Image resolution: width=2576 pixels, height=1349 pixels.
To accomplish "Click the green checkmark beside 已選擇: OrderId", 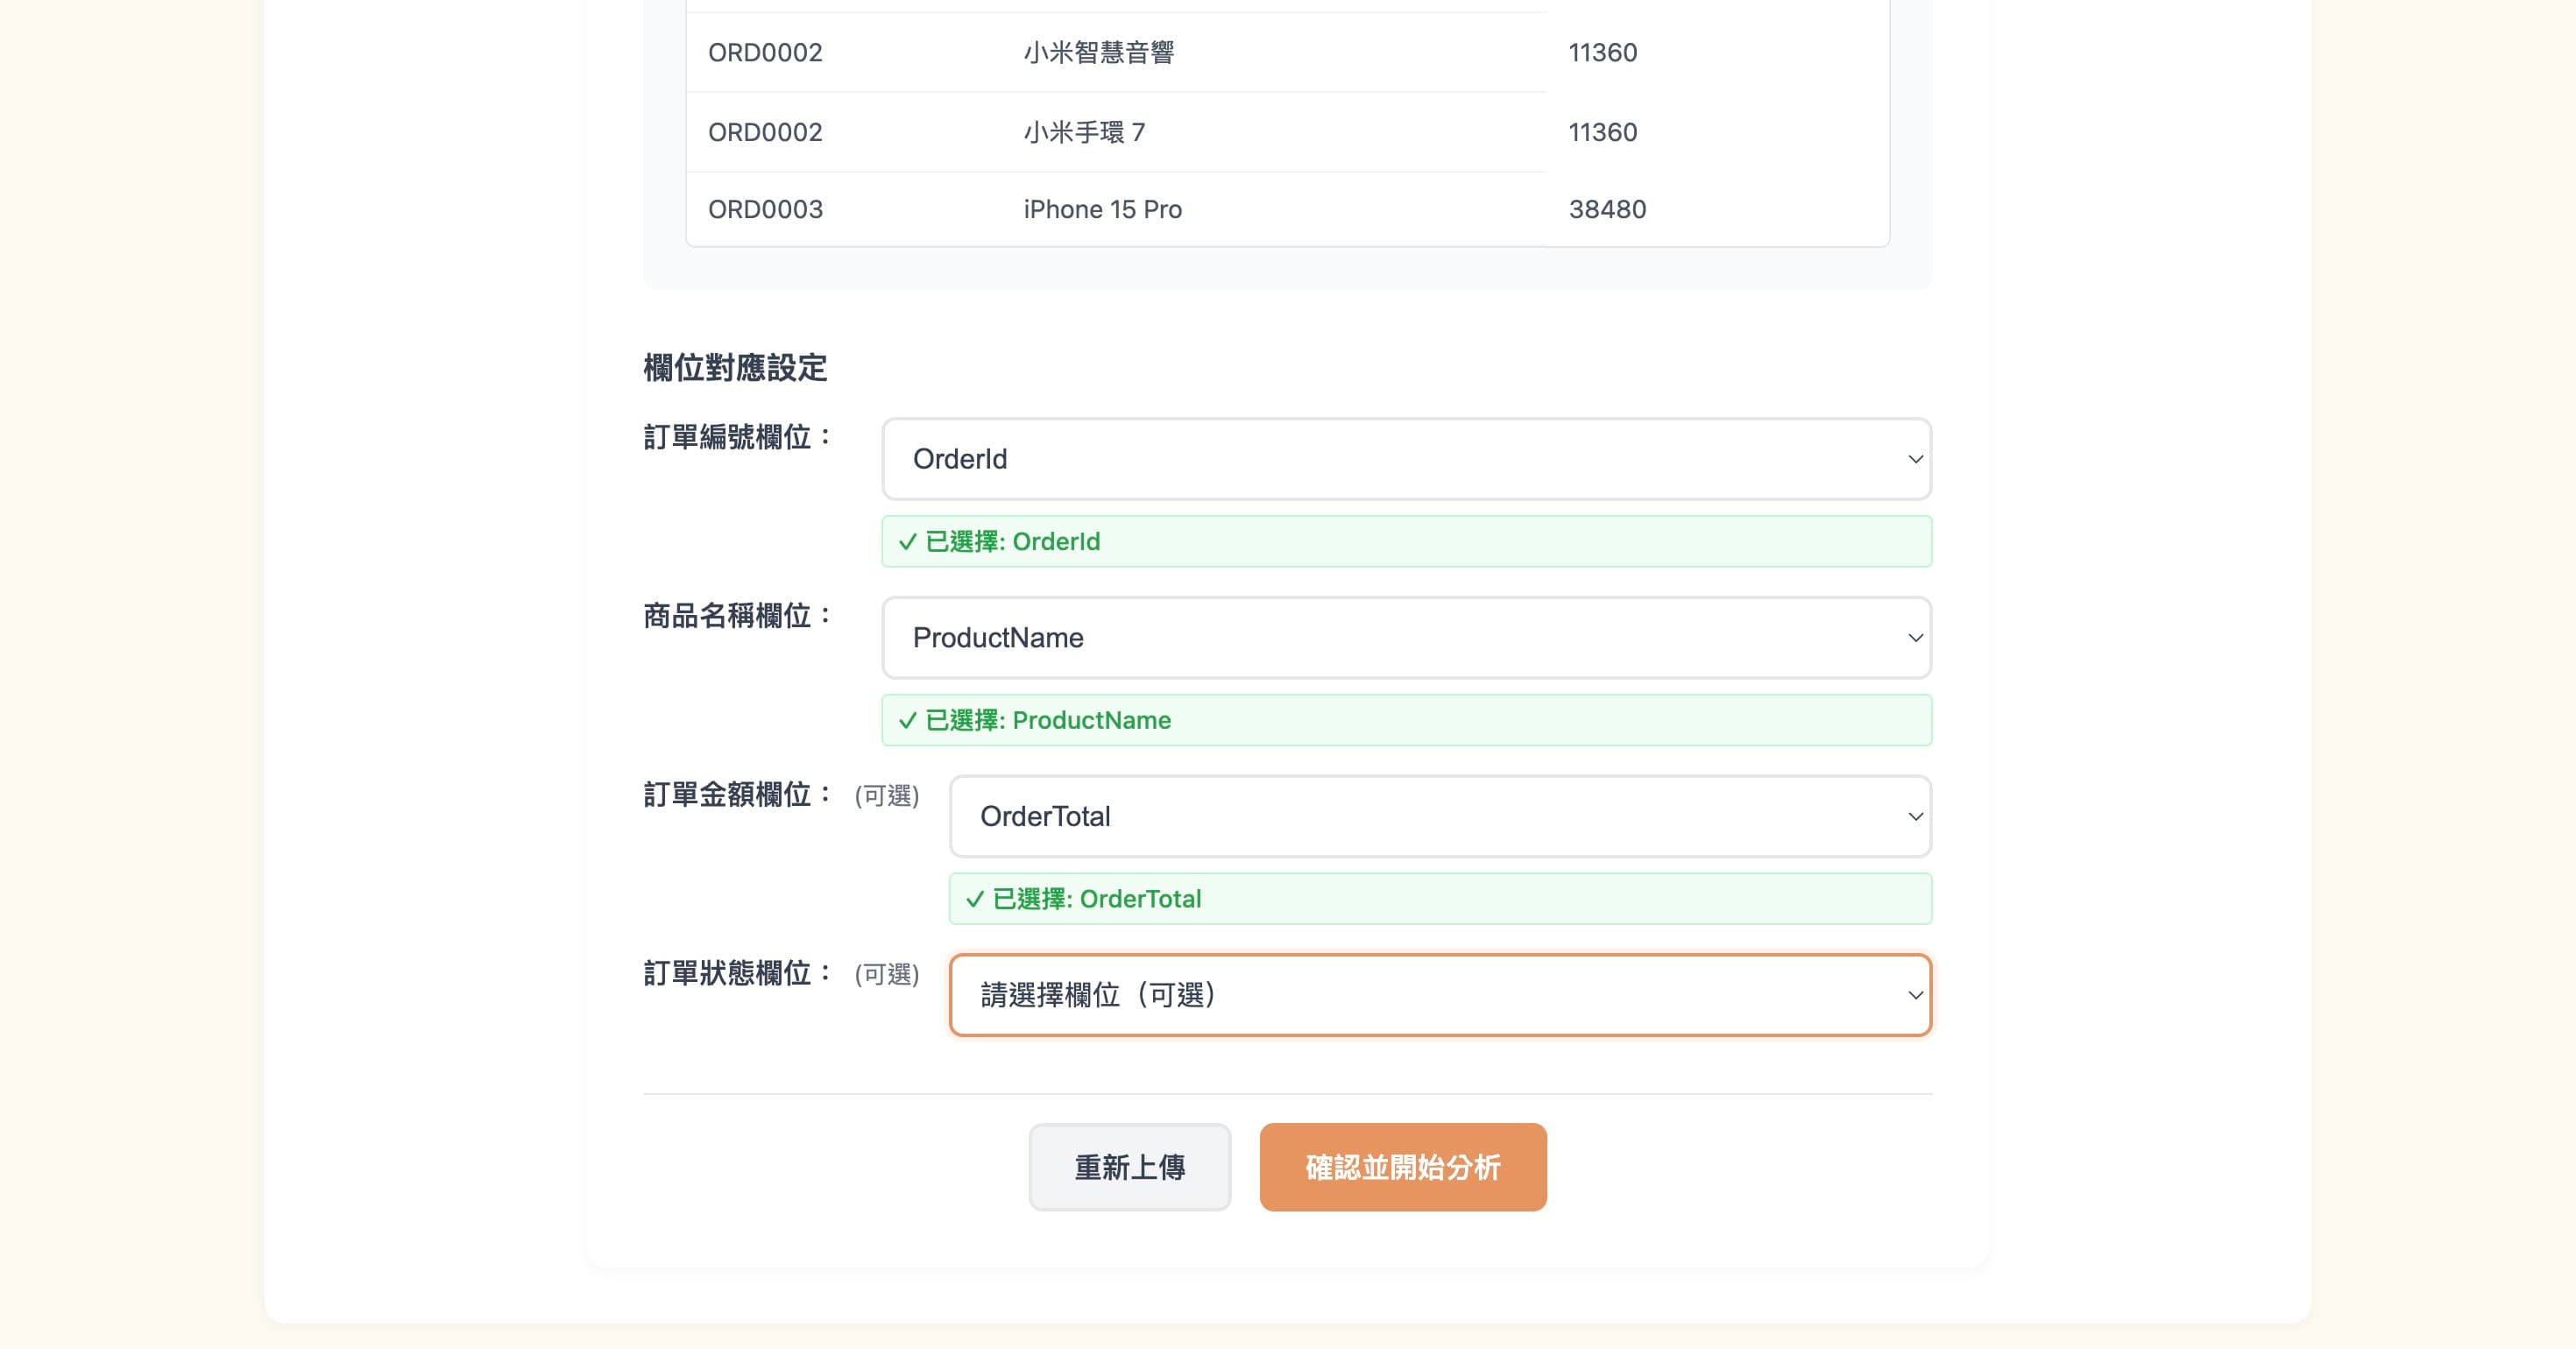I will coord(905,541).
